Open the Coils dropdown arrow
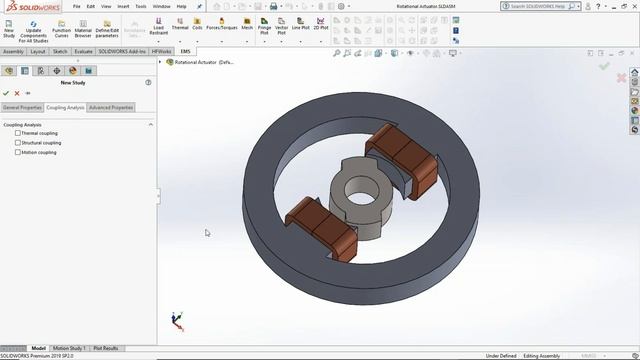This screenshot has width=640, height=360. (x=197, y=41)
